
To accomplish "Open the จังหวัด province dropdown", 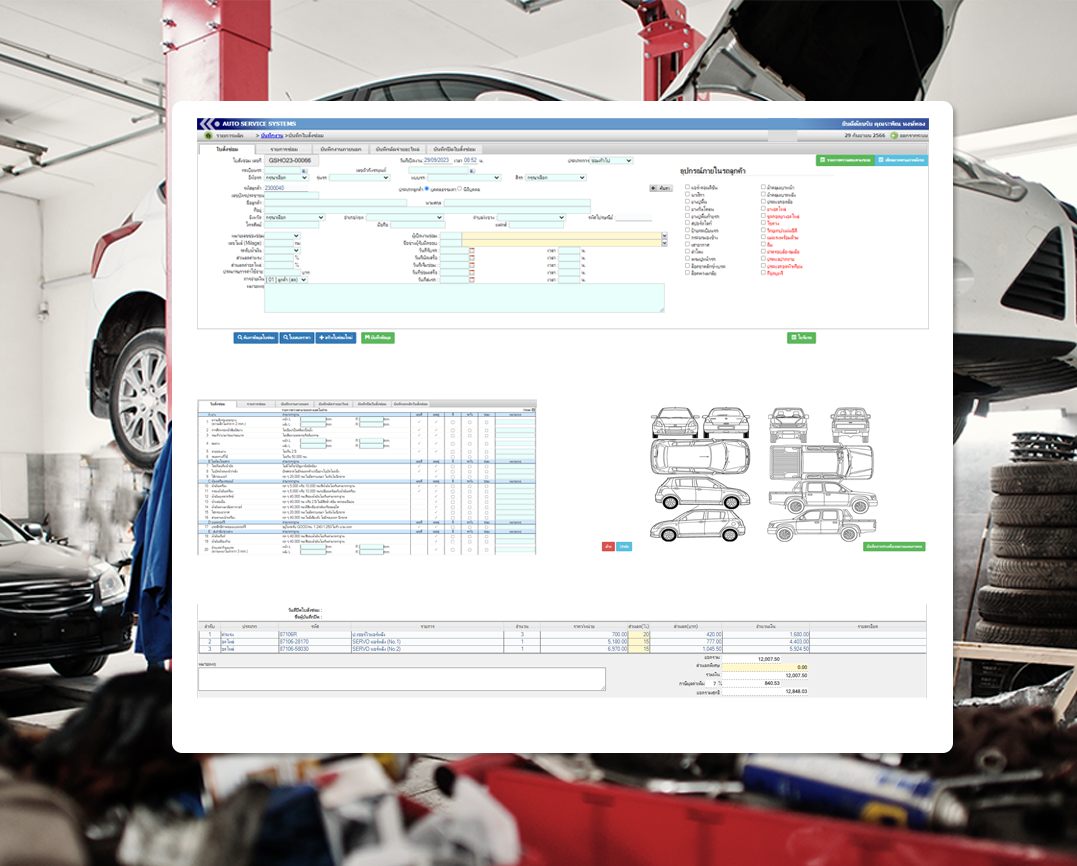I will tap(294, 218).
